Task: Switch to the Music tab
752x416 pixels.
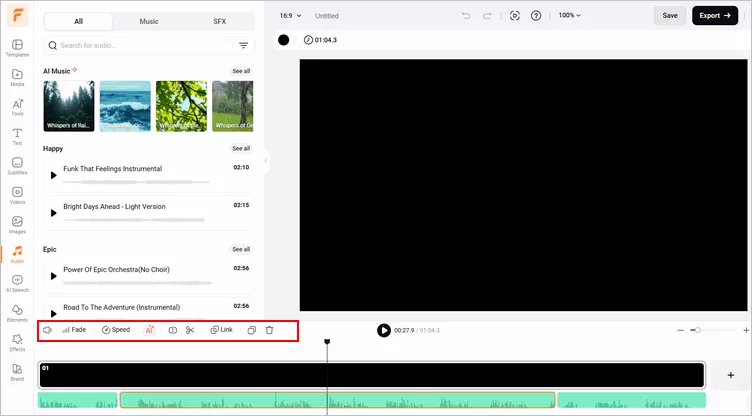Action: [x=149, y=22]
